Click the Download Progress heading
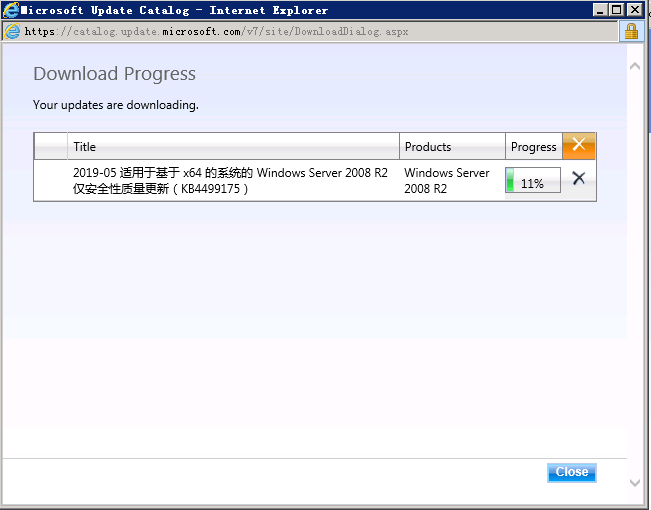Screen dimensions: 651x510 (x=114, y=74)
